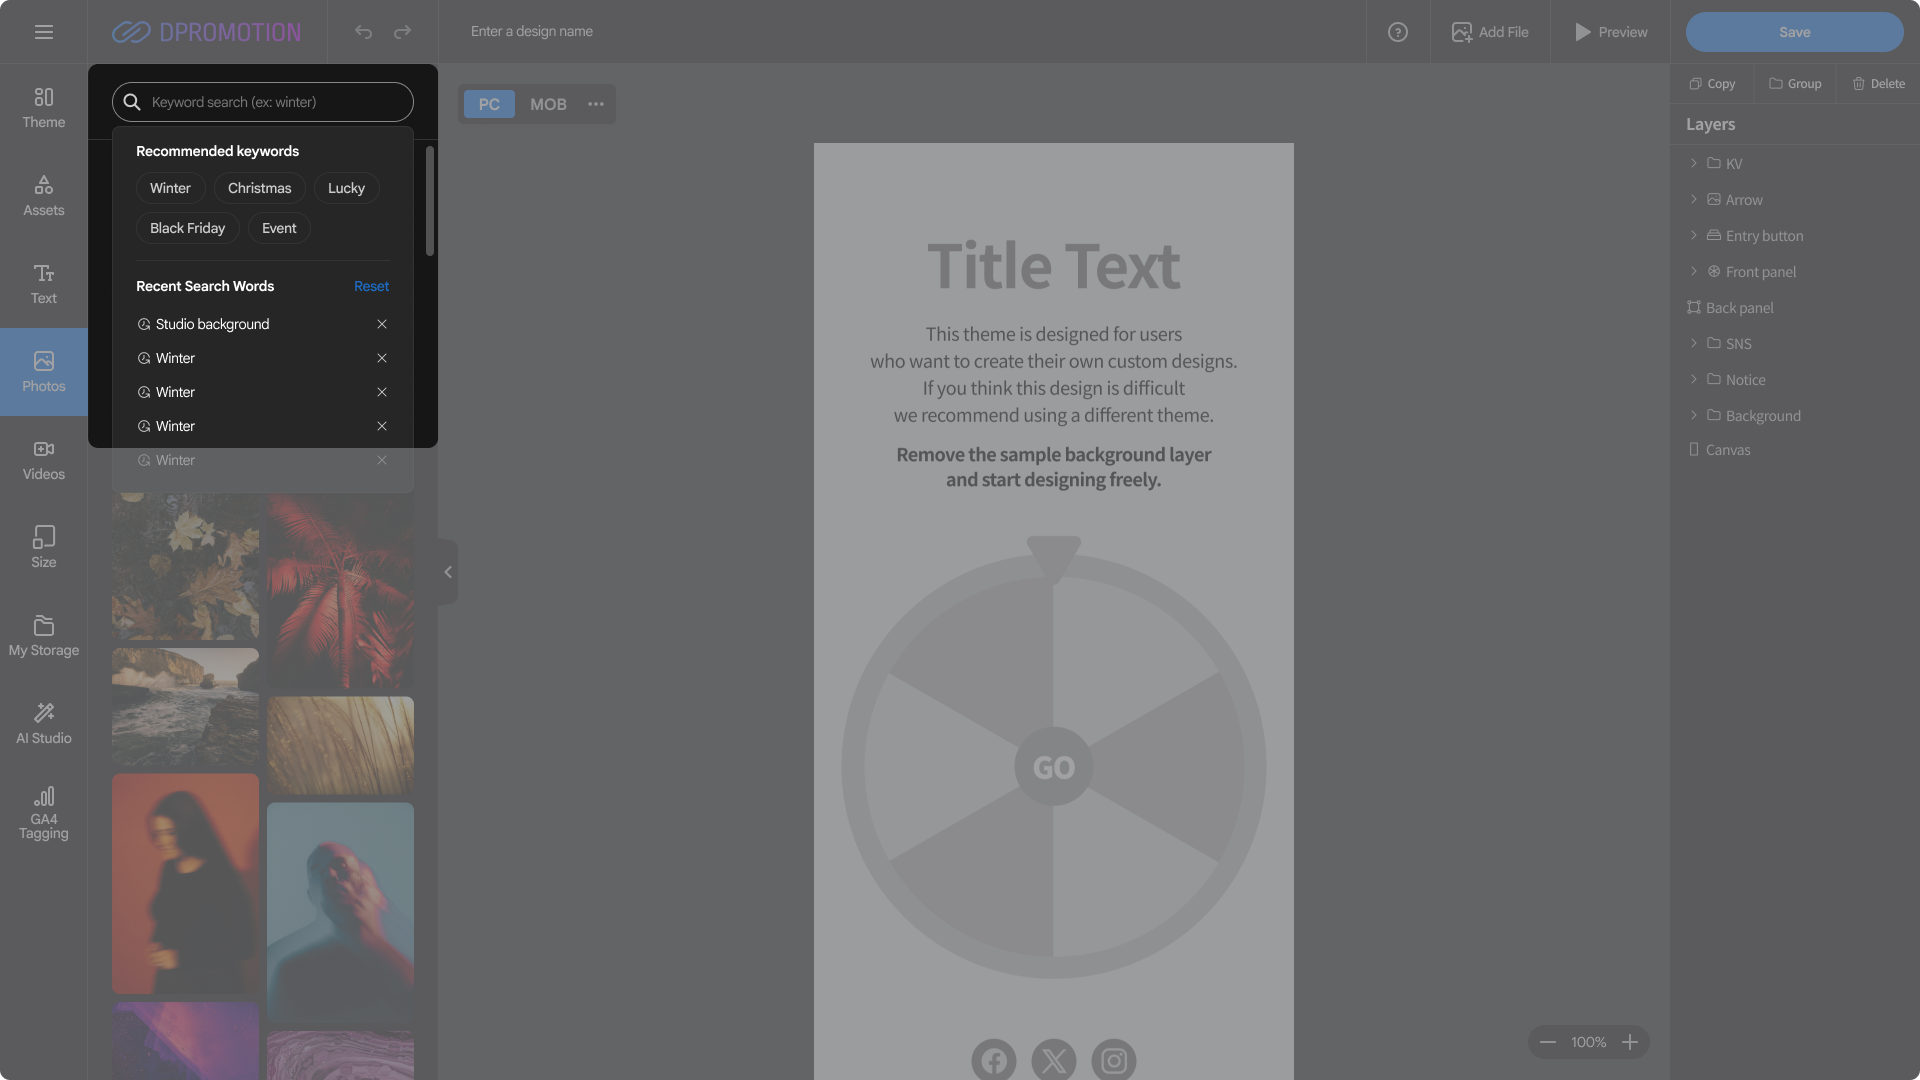Select the Winter recommended keyword
The height and width of the screenshot is (1080, 1920).
pyautogui.click(x=170, y=188)
